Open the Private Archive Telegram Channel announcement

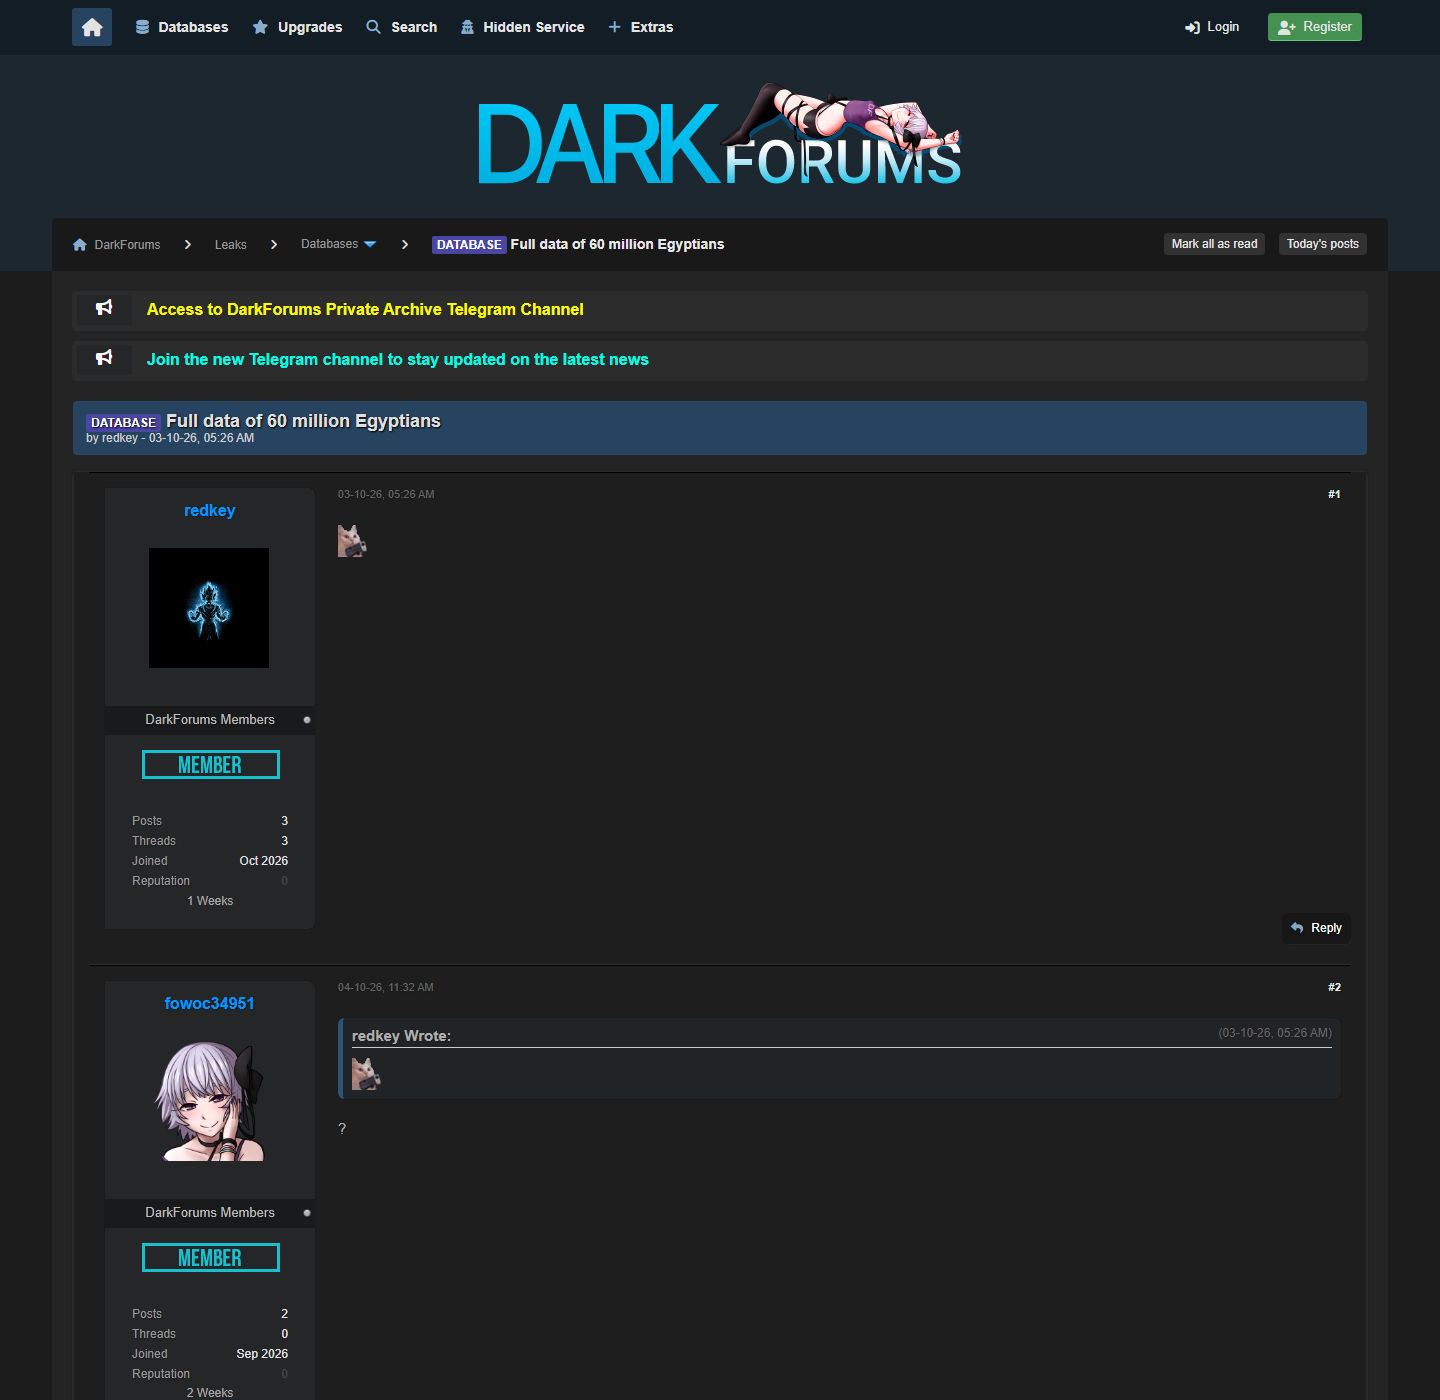click(x=365, y=310)
